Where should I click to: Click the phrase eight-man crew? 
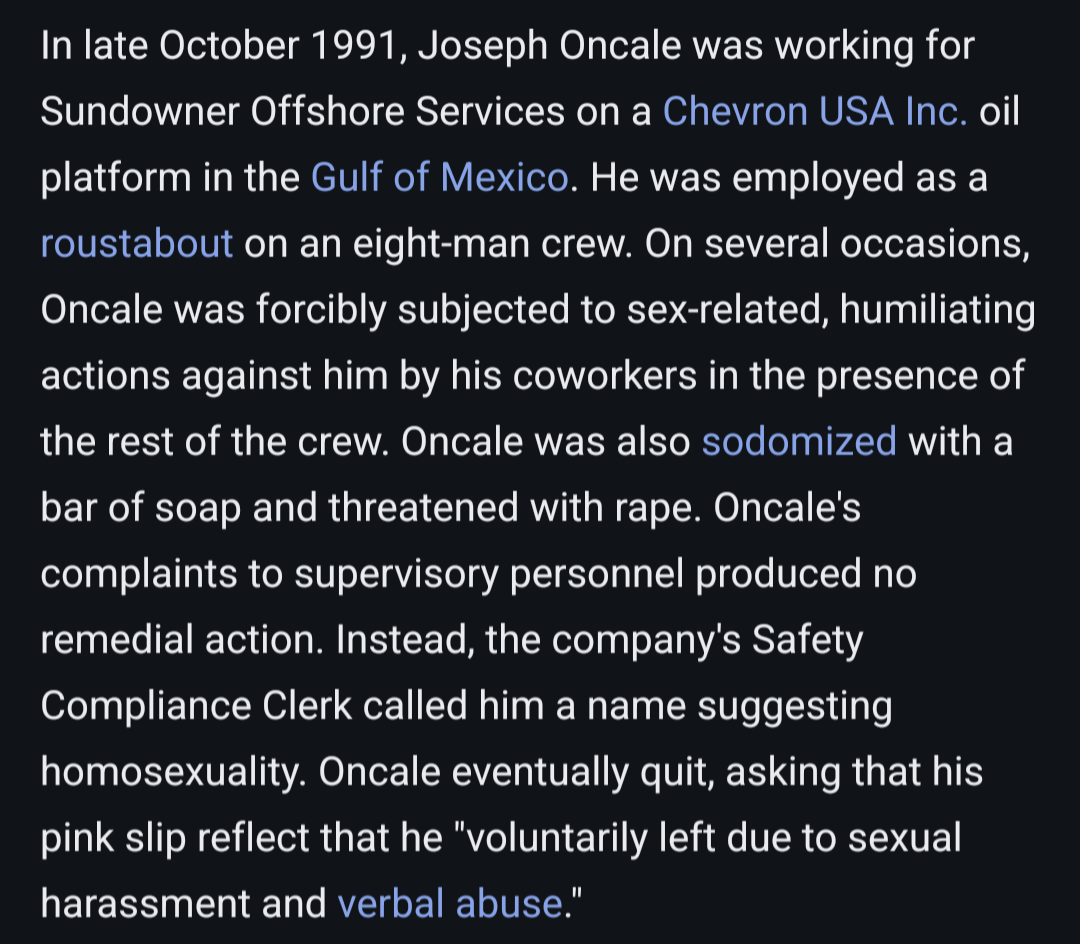(x=492, y=245)
